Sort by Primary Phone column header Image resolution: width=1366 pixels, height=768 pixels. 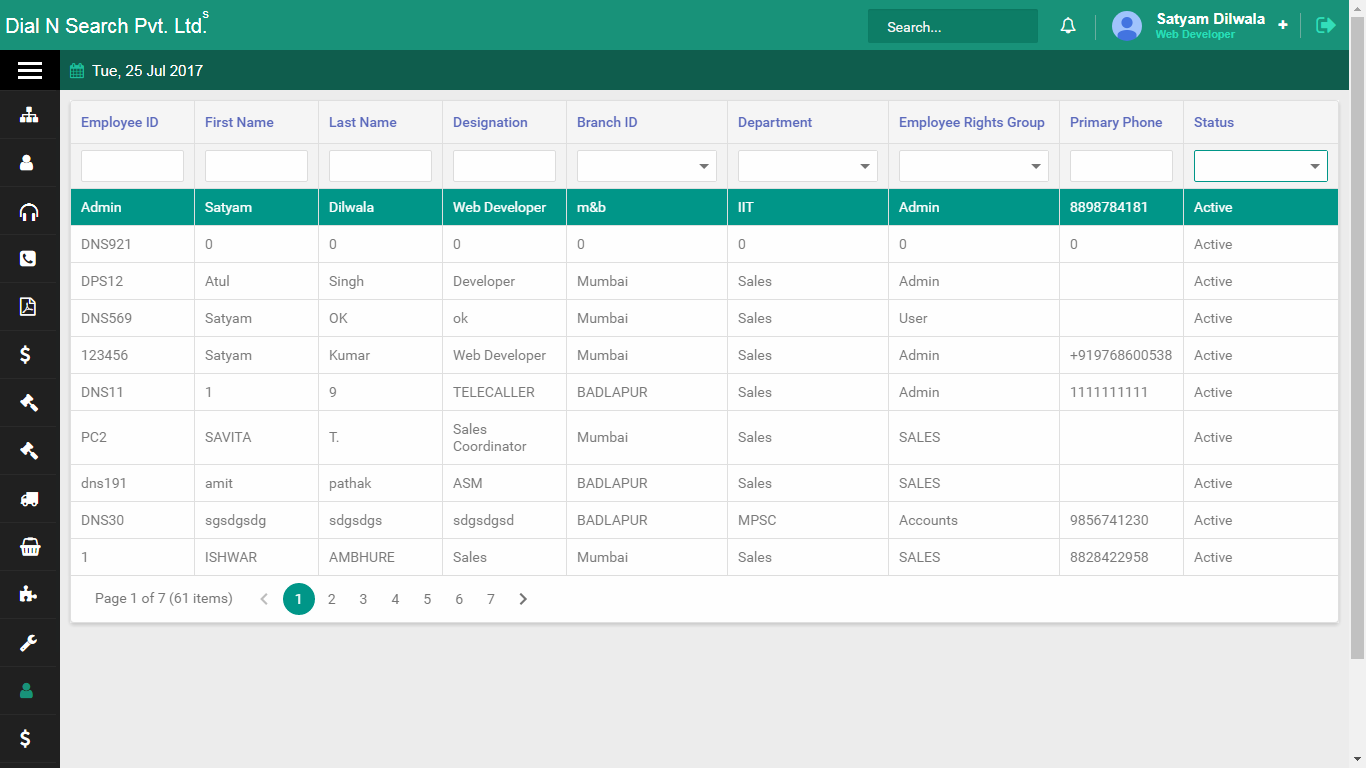pyautogui.click(x=1116, y=122)
